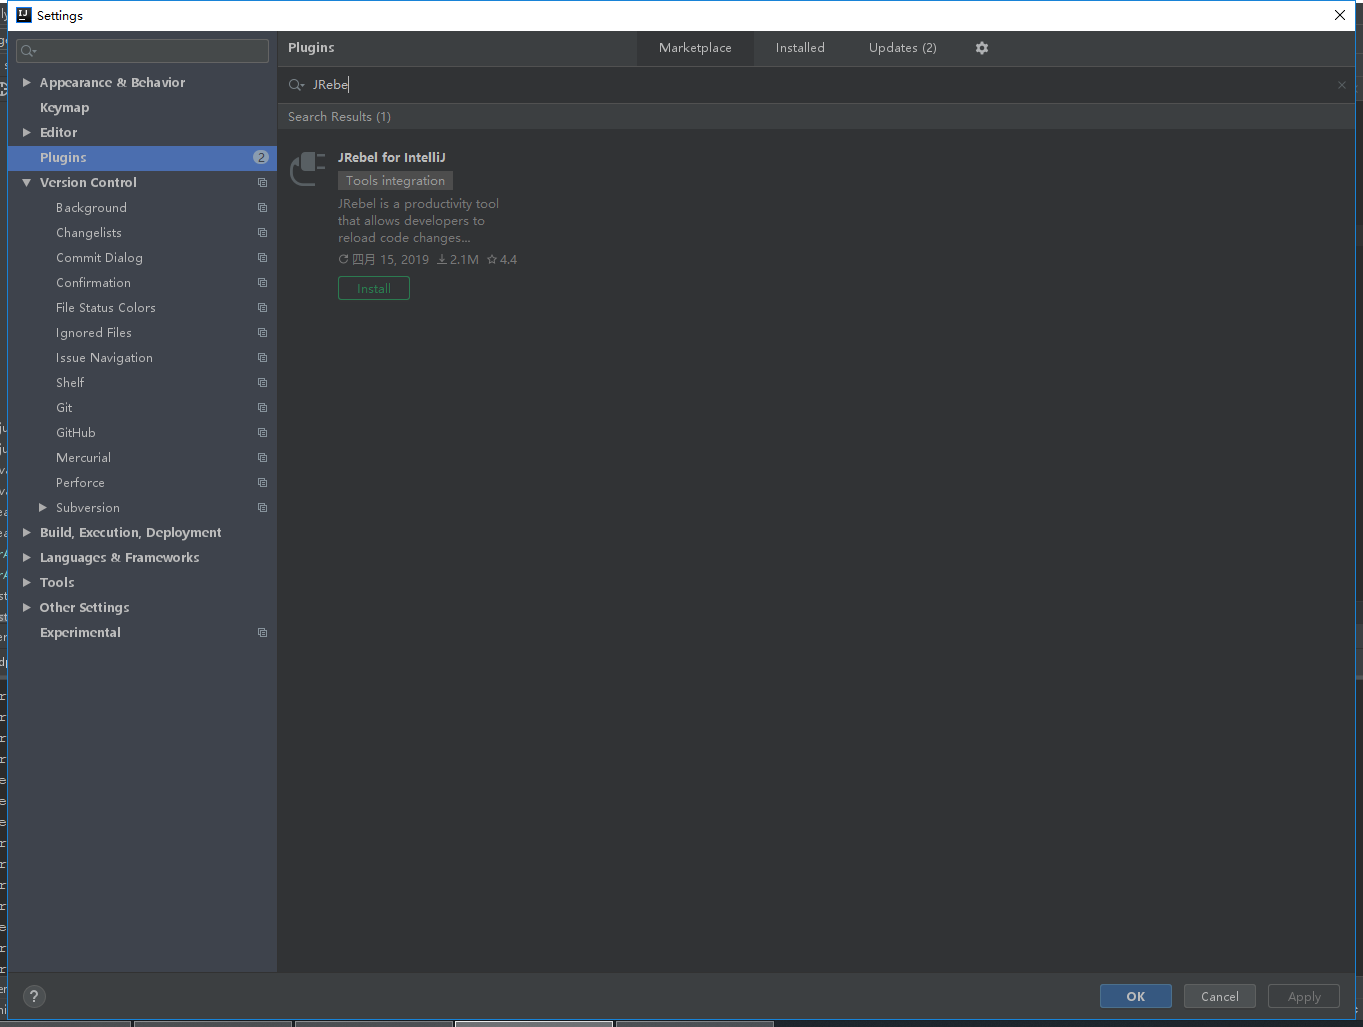1363x1027 pixels.
Task: Clear the plugin search text with X
Action: click(x=1342, y=85)
